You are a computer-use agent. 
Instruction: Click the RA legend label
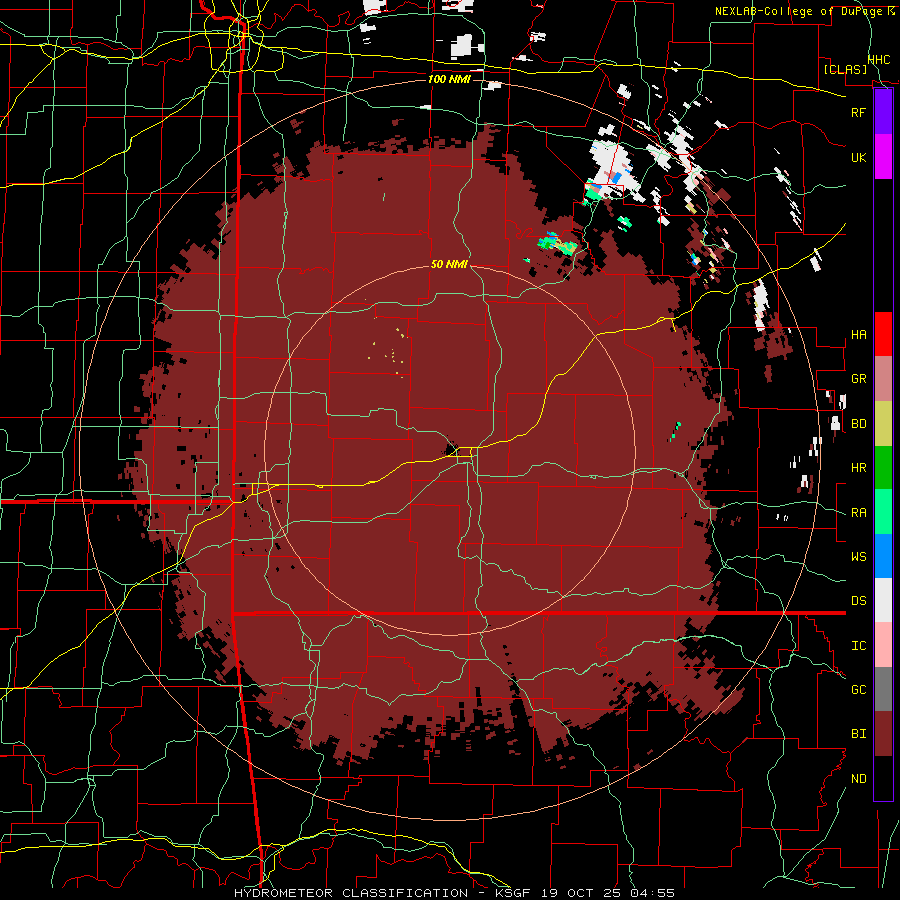pos(858,513)
